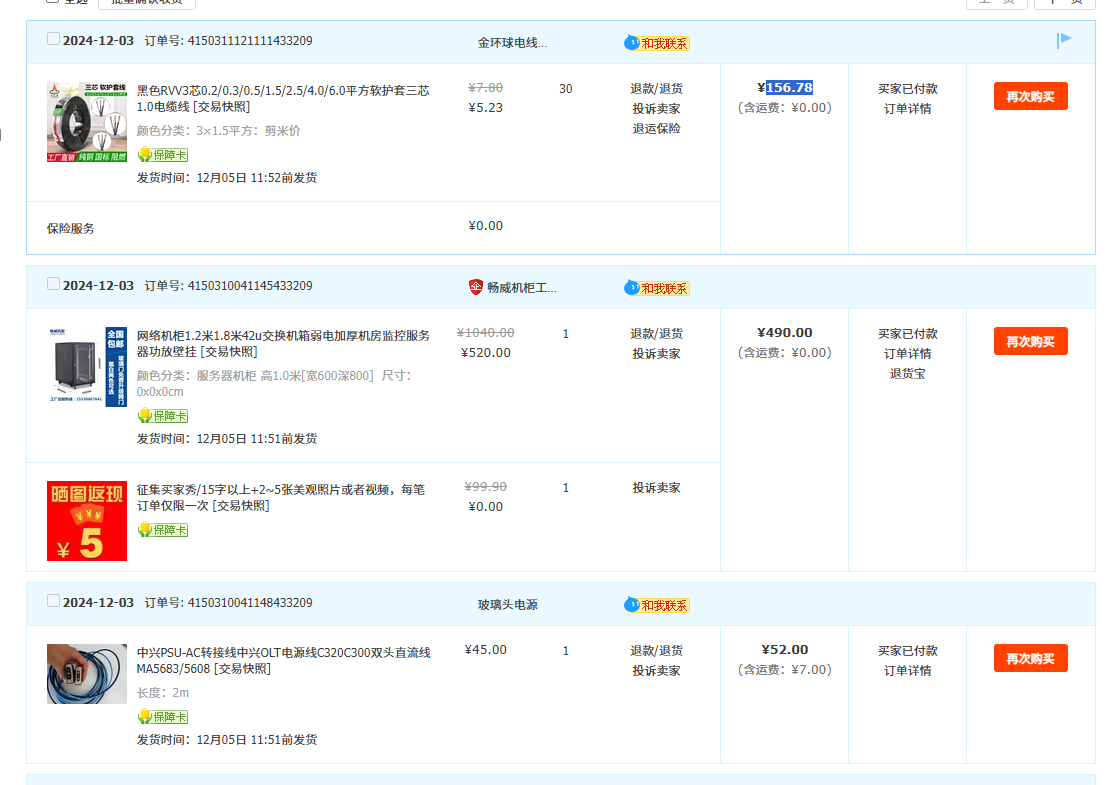Click the 保障卡 badge under the ZTE power cable
The image size is (1113, 785).
pyautogui.click(x=163, y=717)
